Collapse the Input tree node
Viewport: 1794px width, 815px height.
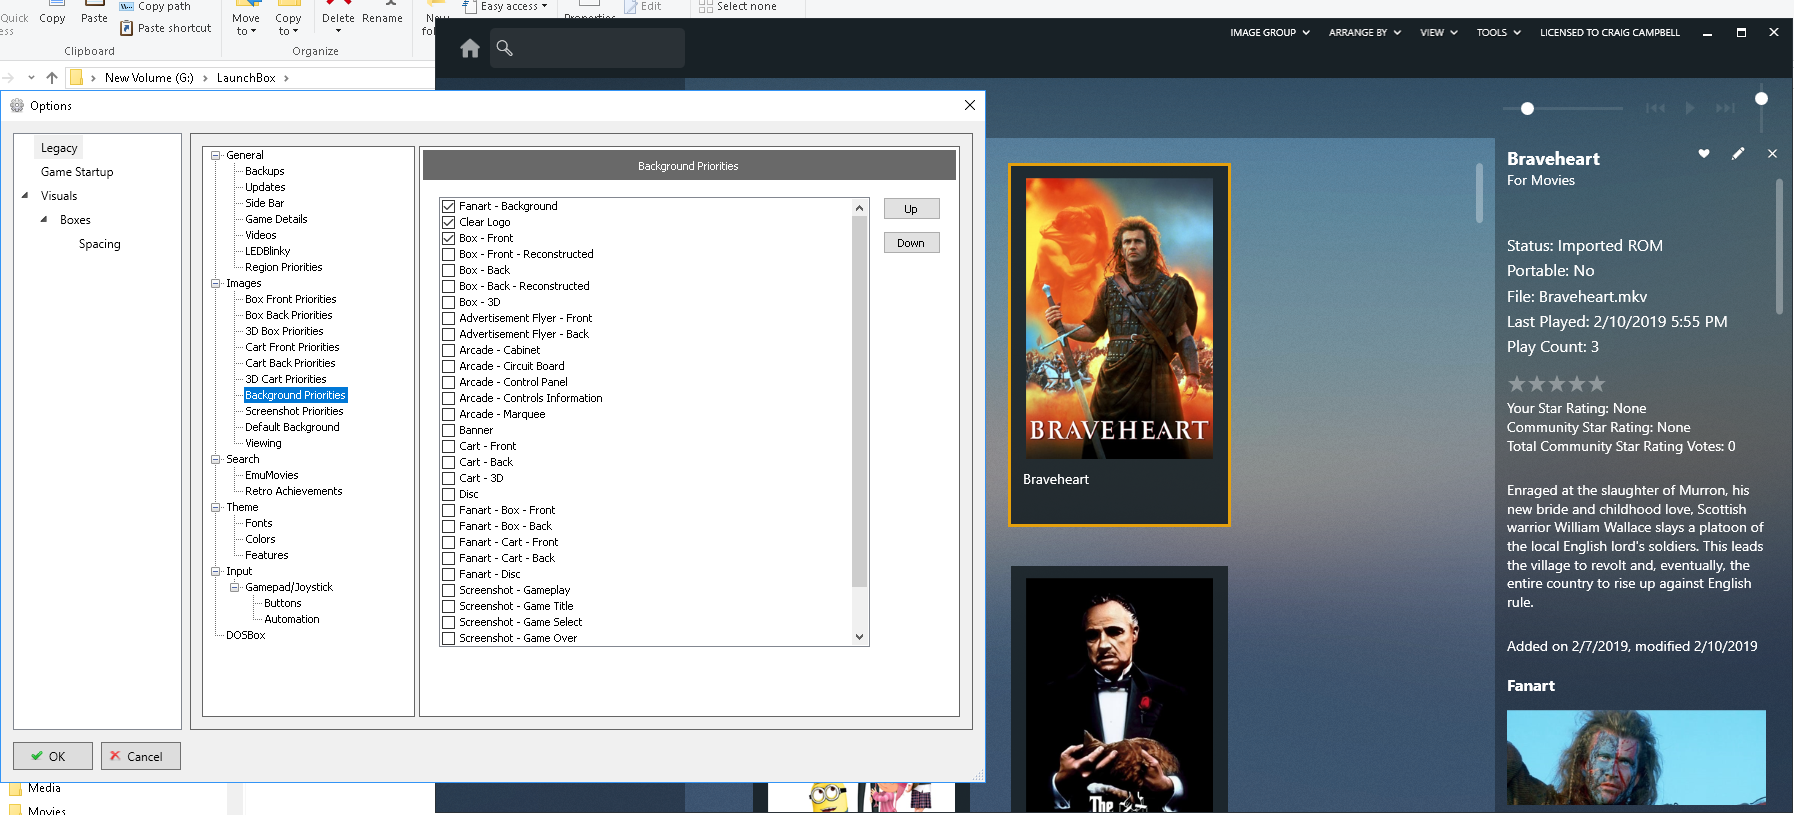[216, 571]
